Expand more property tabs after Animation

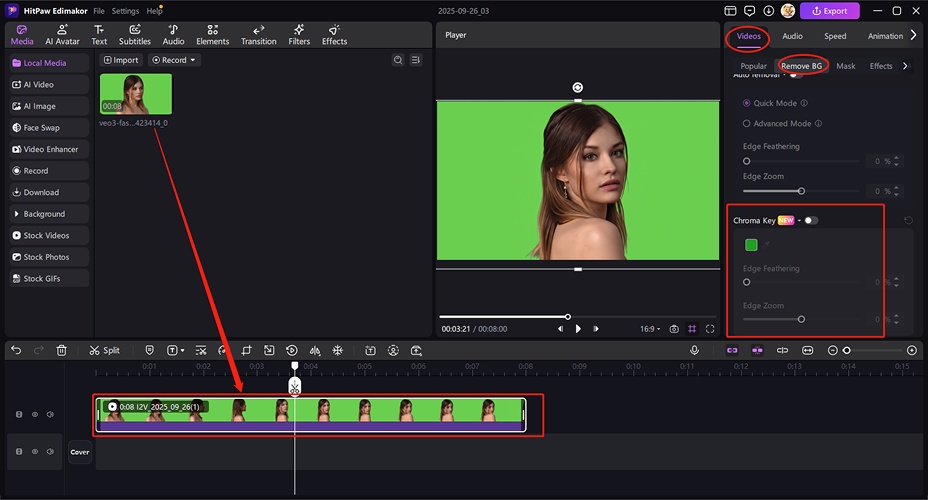[x=913, y=36]
